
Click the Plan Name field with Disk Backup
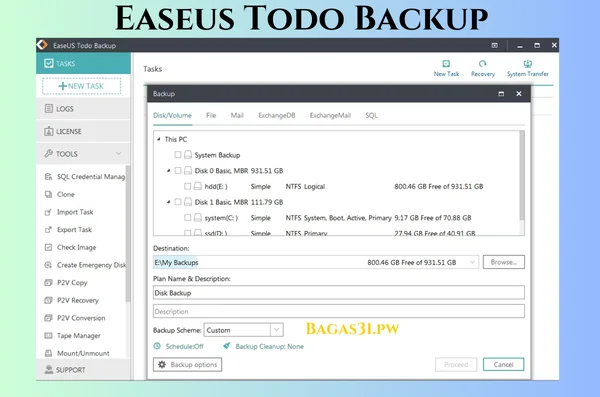(339, 292)
